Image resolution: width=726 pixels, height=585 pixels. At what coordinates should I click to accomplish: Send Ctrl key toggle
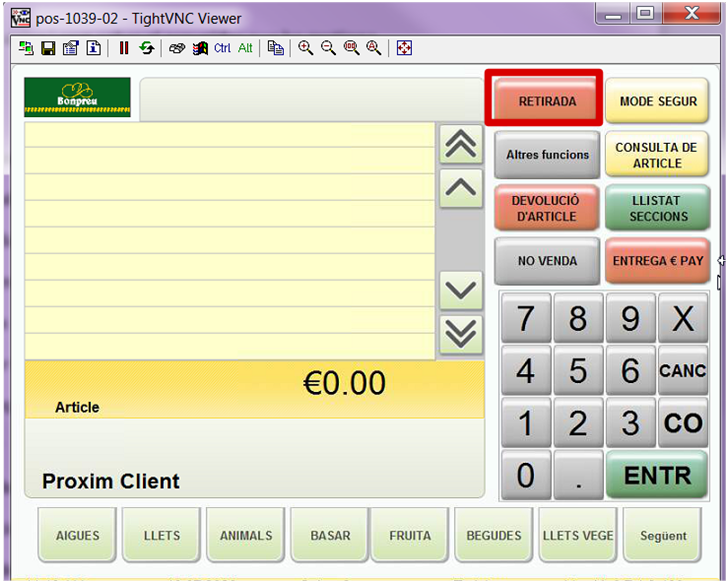222,48
